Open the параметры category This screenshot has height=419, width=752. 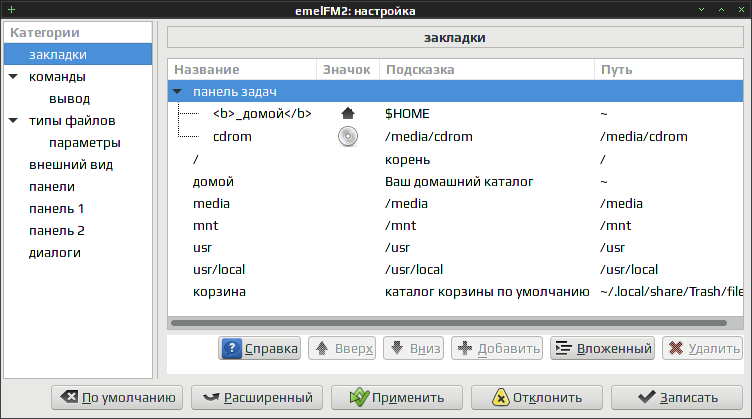(84, 143)
